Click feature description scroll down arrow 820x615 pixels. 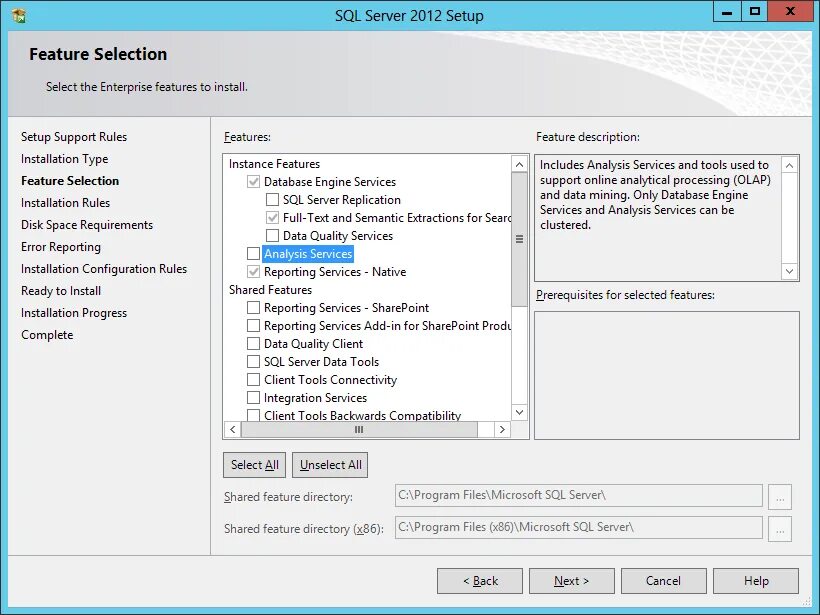click(790, 271)
